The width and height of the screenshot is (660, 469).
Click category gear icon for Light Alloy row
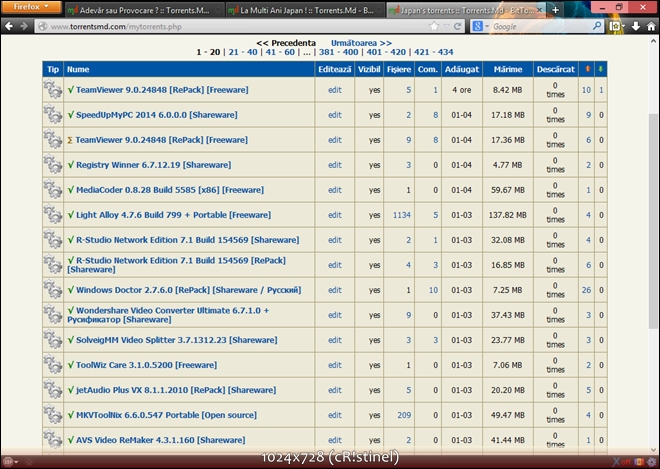[x=53, y=215]
